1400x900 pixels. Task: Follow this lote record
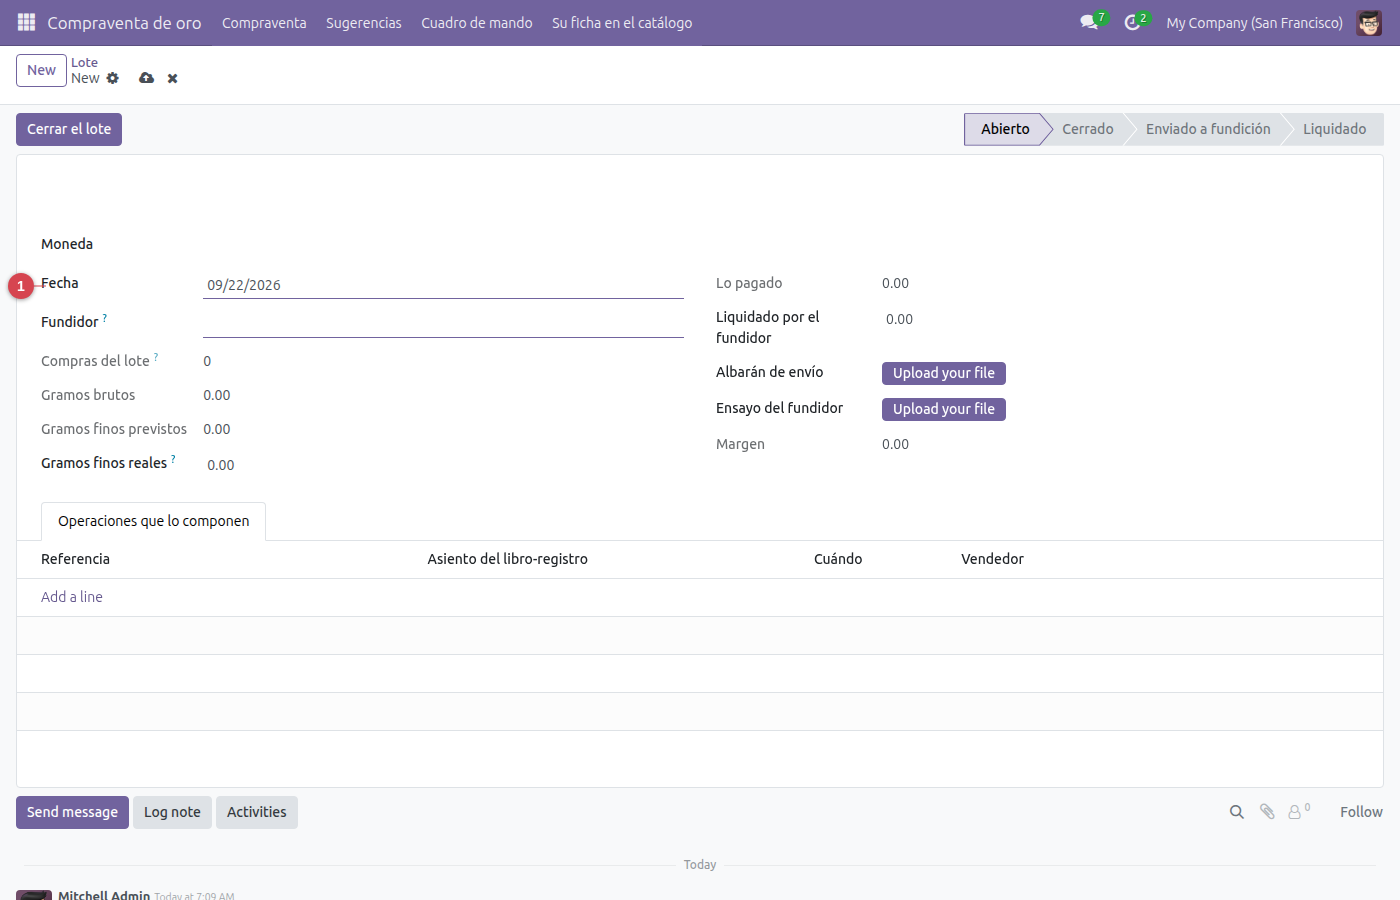tap(1361, 812)
